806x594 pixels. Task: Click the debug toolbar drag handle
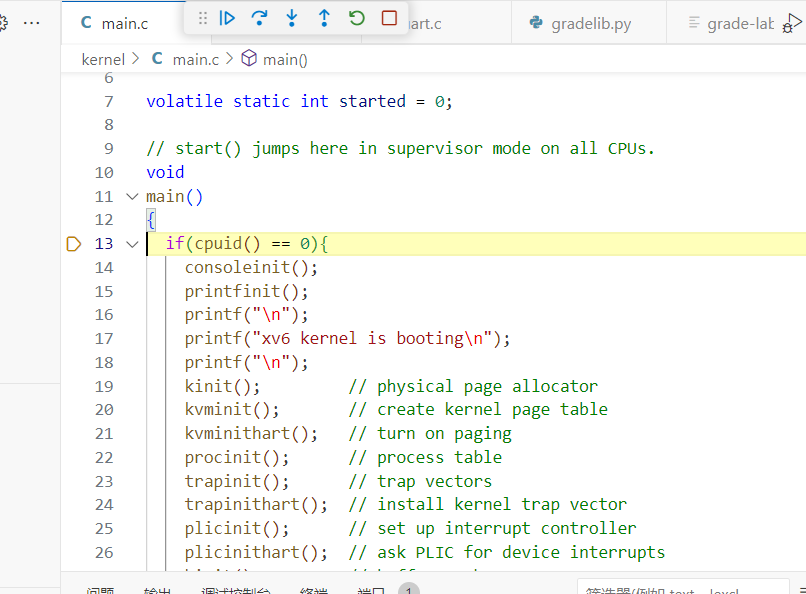203,18
